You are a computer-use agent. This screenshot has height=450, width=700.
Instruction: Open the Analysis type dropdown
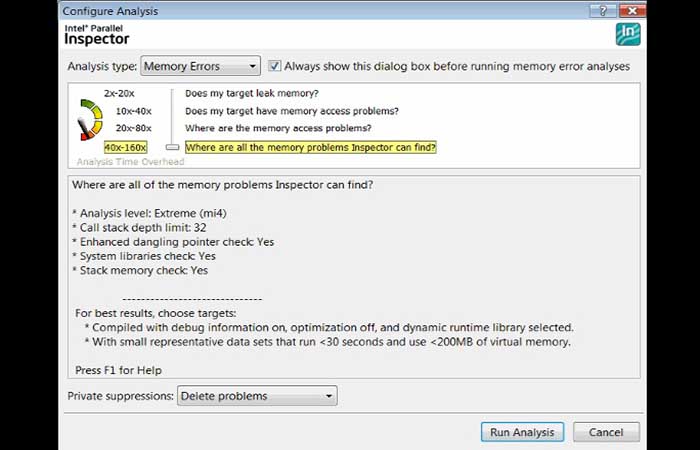tap(200, 66)
